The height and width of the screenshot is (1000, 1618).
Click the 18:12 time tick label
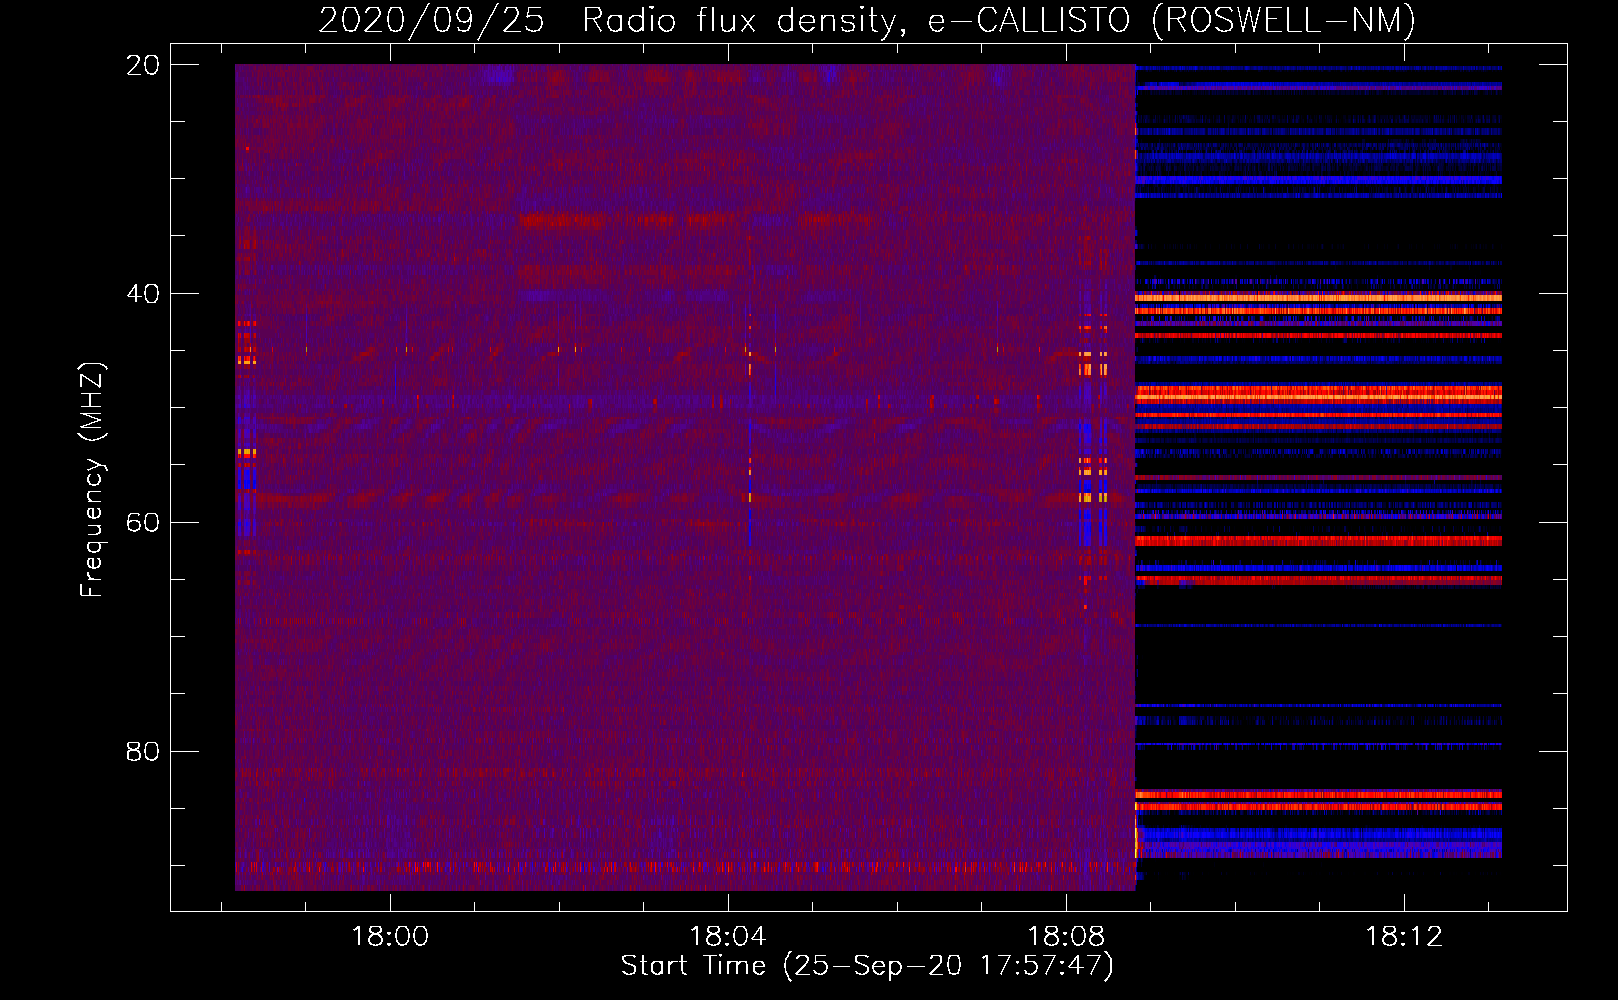[1404, 936]
